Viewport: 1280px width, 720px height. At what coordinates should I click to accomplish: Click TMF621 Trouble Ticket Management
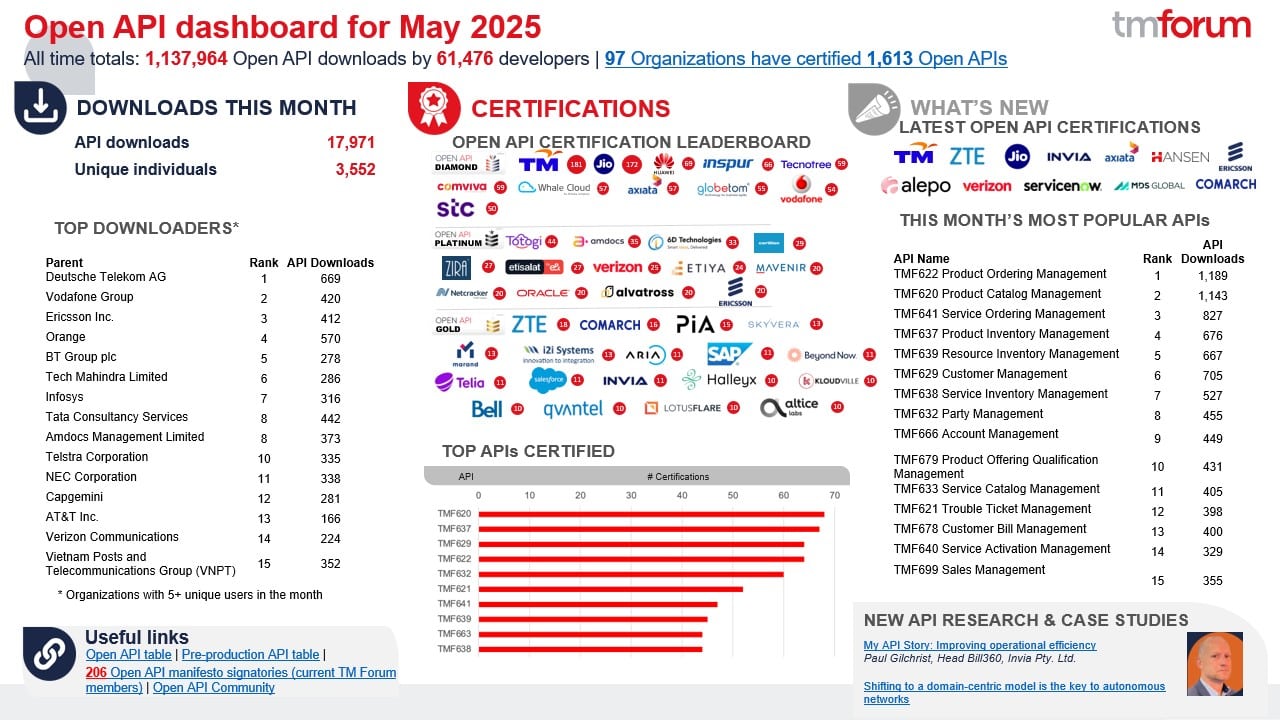992,509
